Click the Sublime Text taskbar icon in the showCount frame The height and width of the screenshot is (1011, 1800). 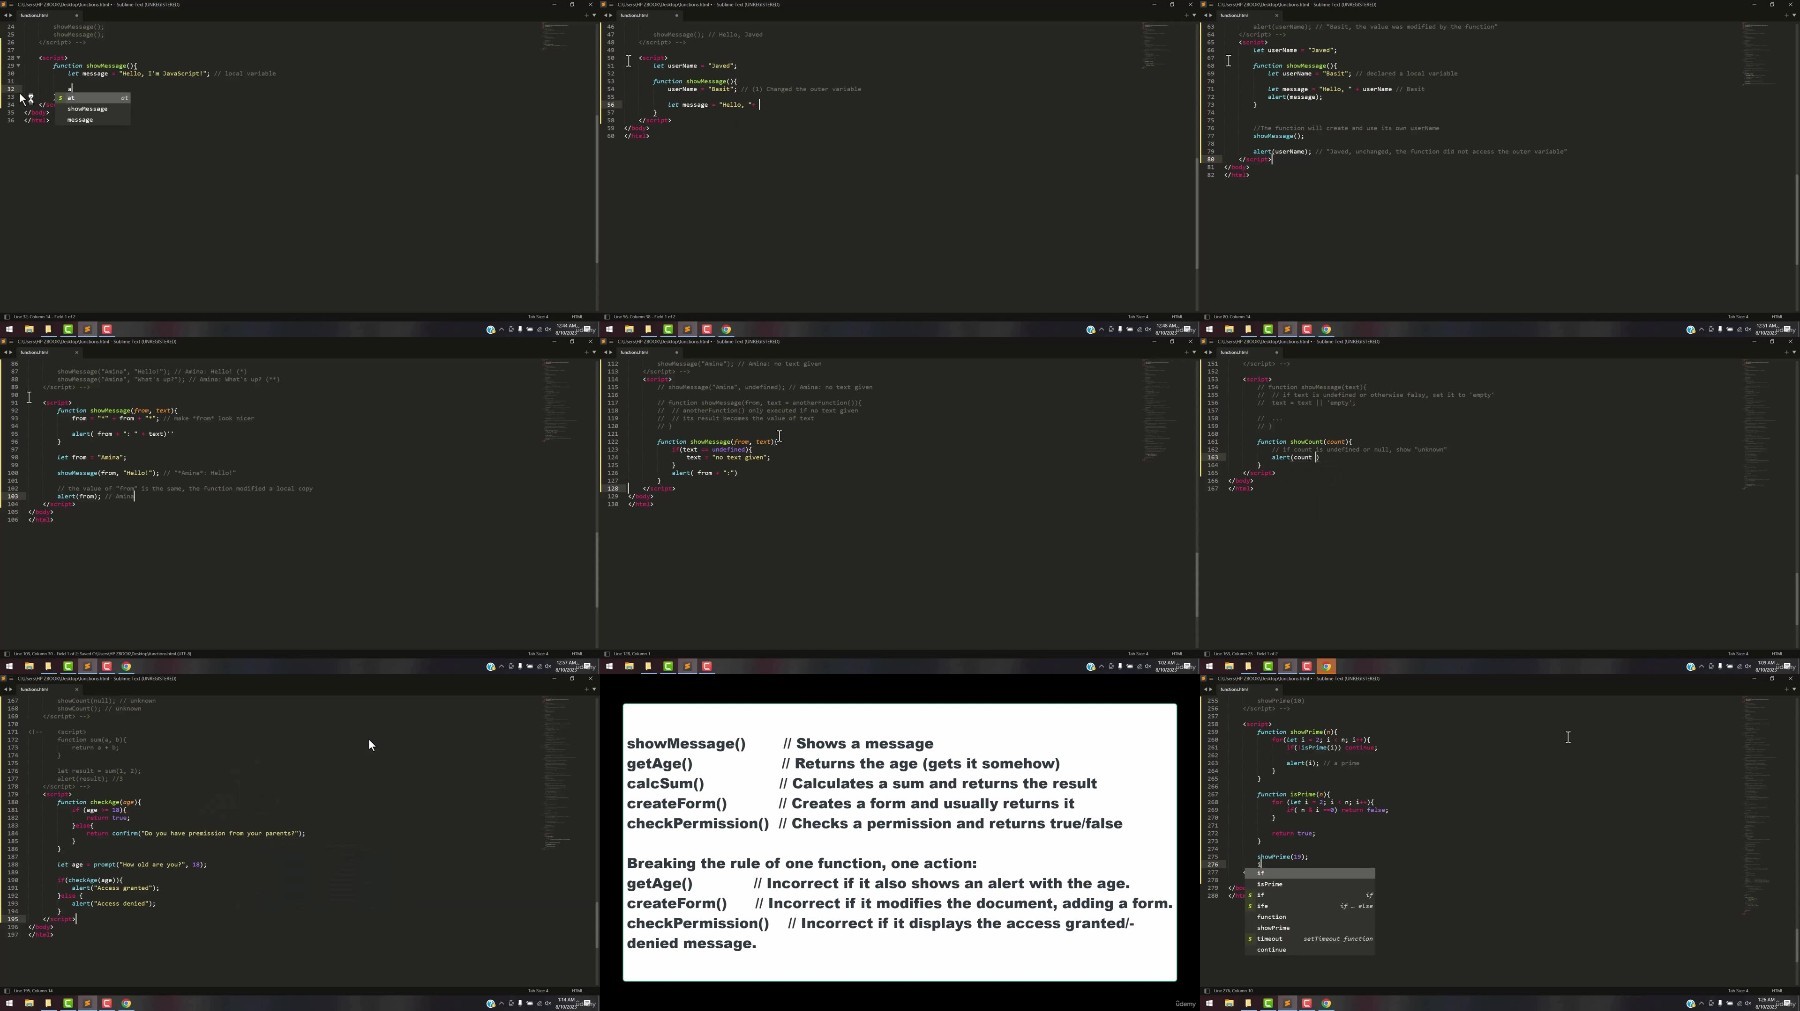coord(1287,666)
